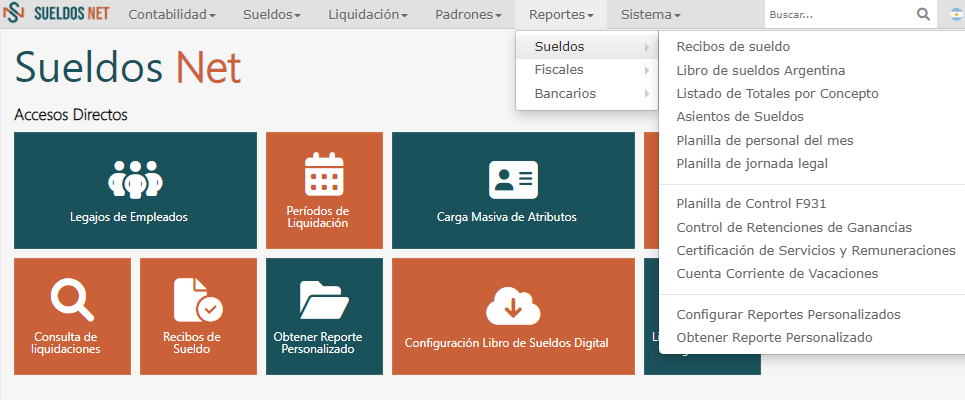This screenshot has height=400, width=965.
Task: Open the Legajos de Empleados people icon
Action: pyautogui.click(x=135, y=179)
